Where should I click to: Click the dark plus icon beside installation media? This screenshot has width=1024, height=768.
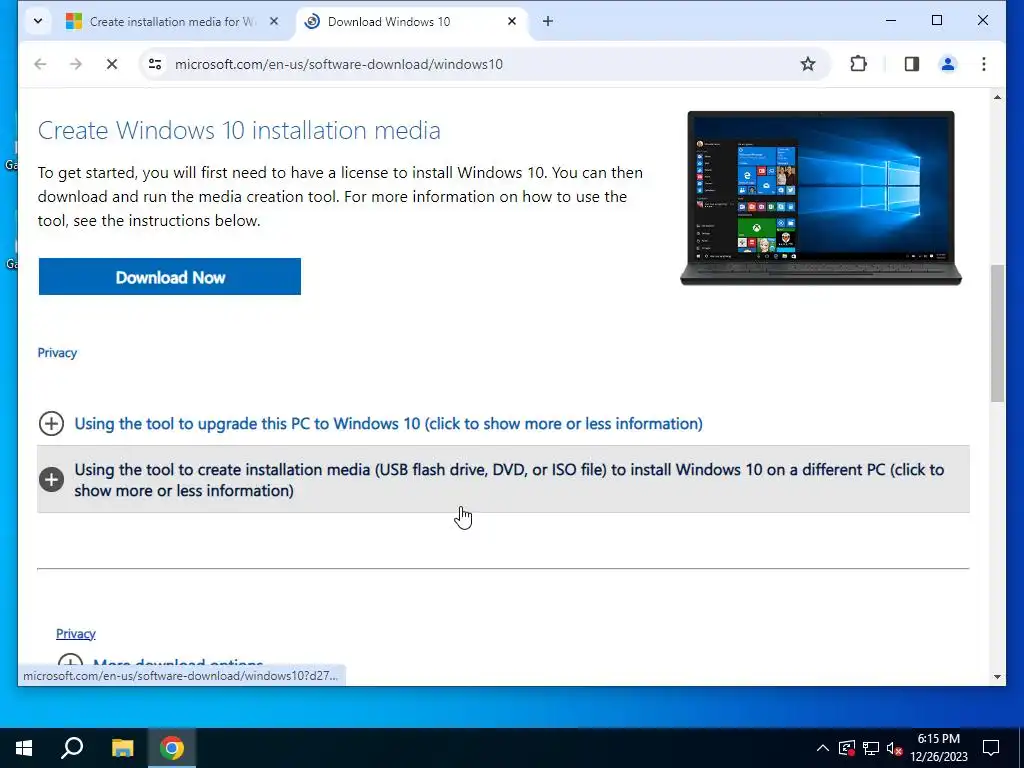[52, 480]
